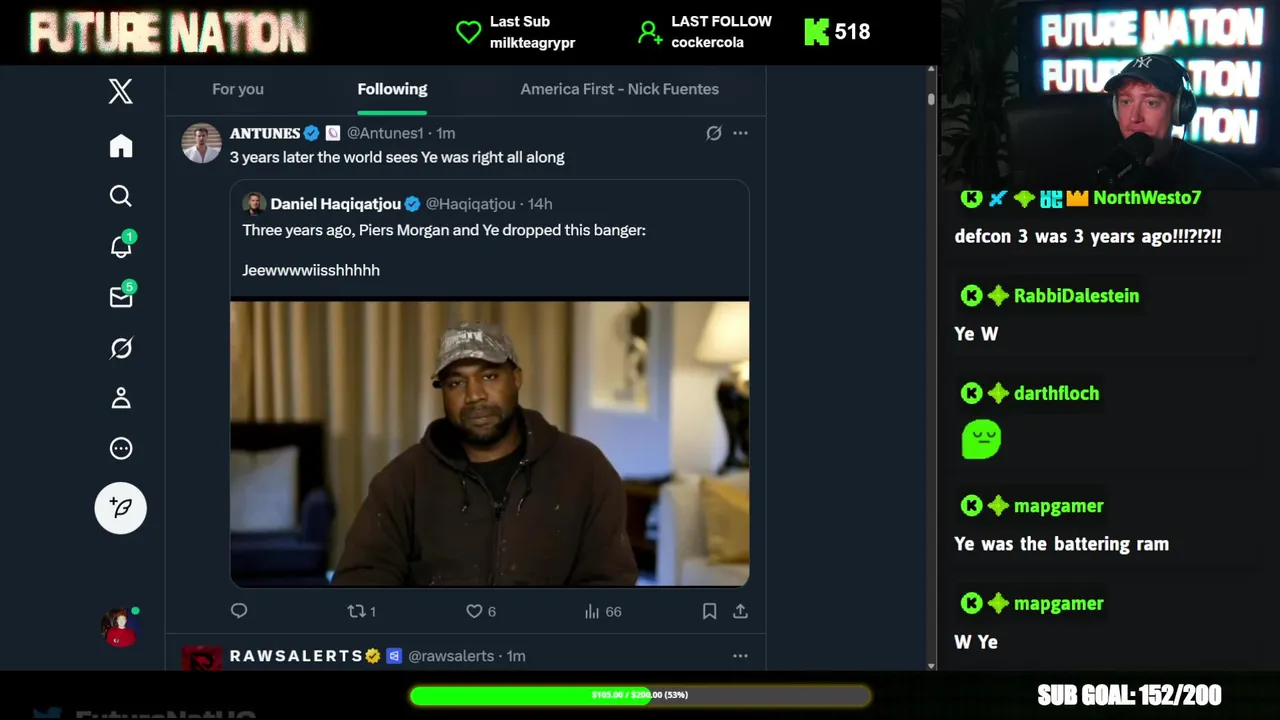Click the timeline vertical scrollbar
This screenshot has width=1280, height=720.
point(931,368)
